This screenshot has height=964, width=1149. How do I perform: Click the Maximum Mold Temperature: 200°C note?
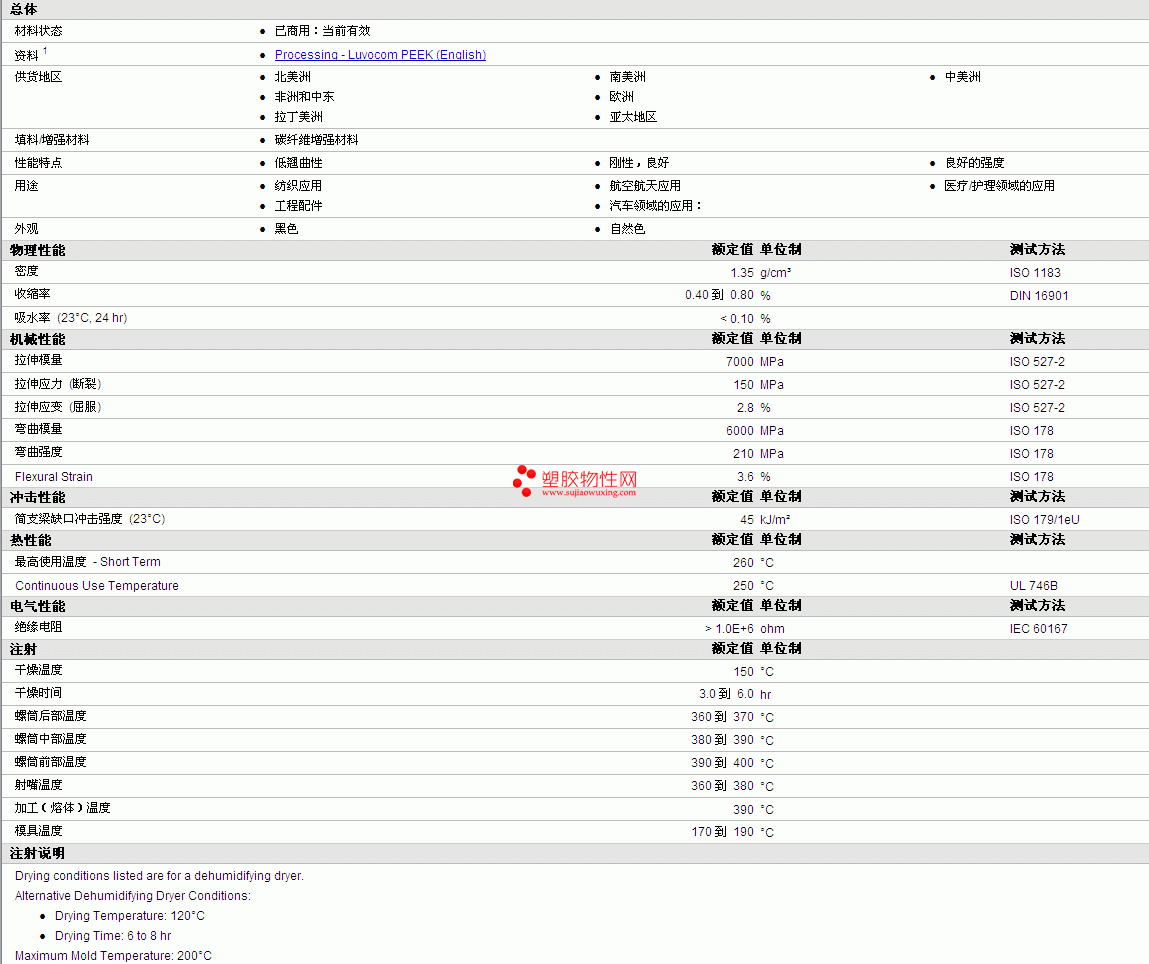(x=113, y=956)
